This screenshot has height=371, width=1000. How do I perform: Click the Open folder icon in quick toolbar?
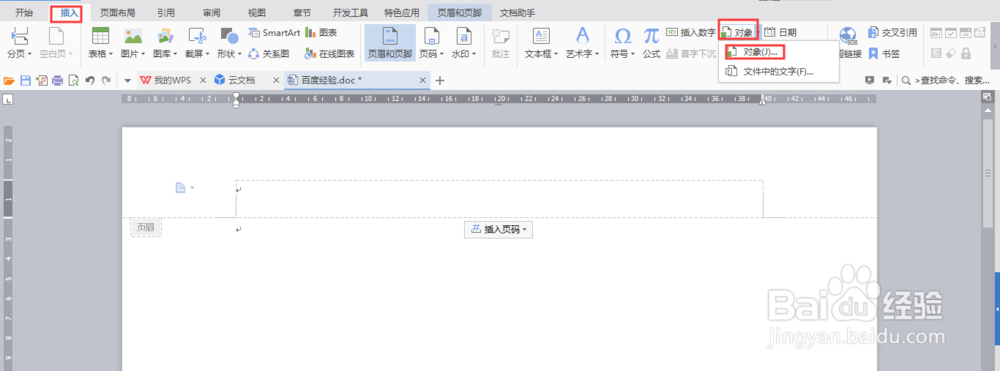9,80
